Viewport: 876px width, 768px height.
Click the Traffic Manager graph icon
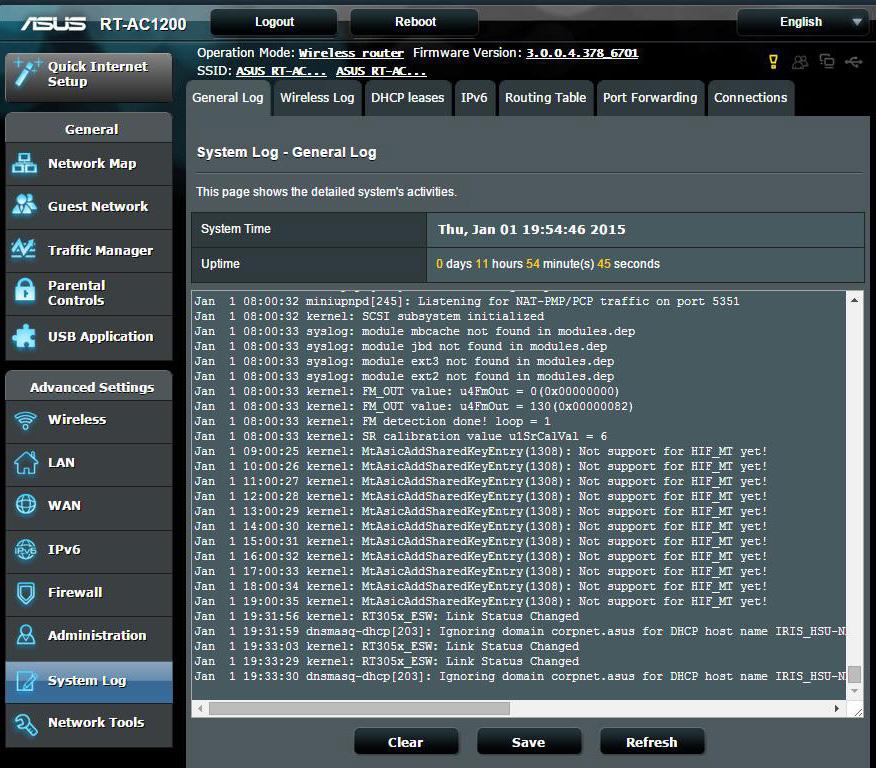(23, 249)
